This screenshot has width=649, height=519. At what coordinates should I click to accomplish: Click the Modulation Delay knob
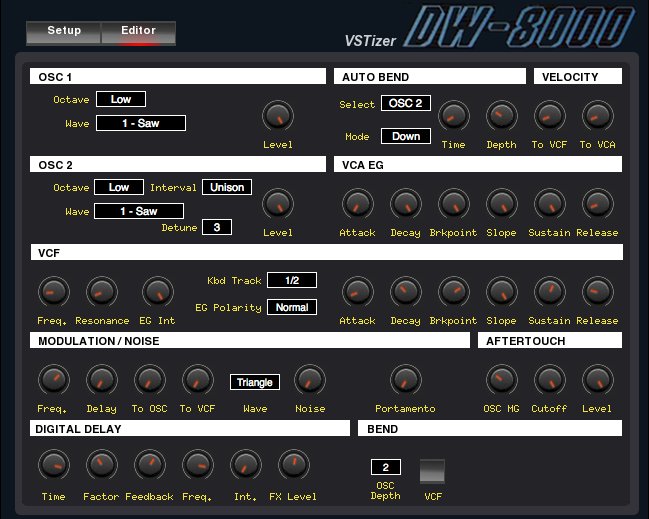102,380
